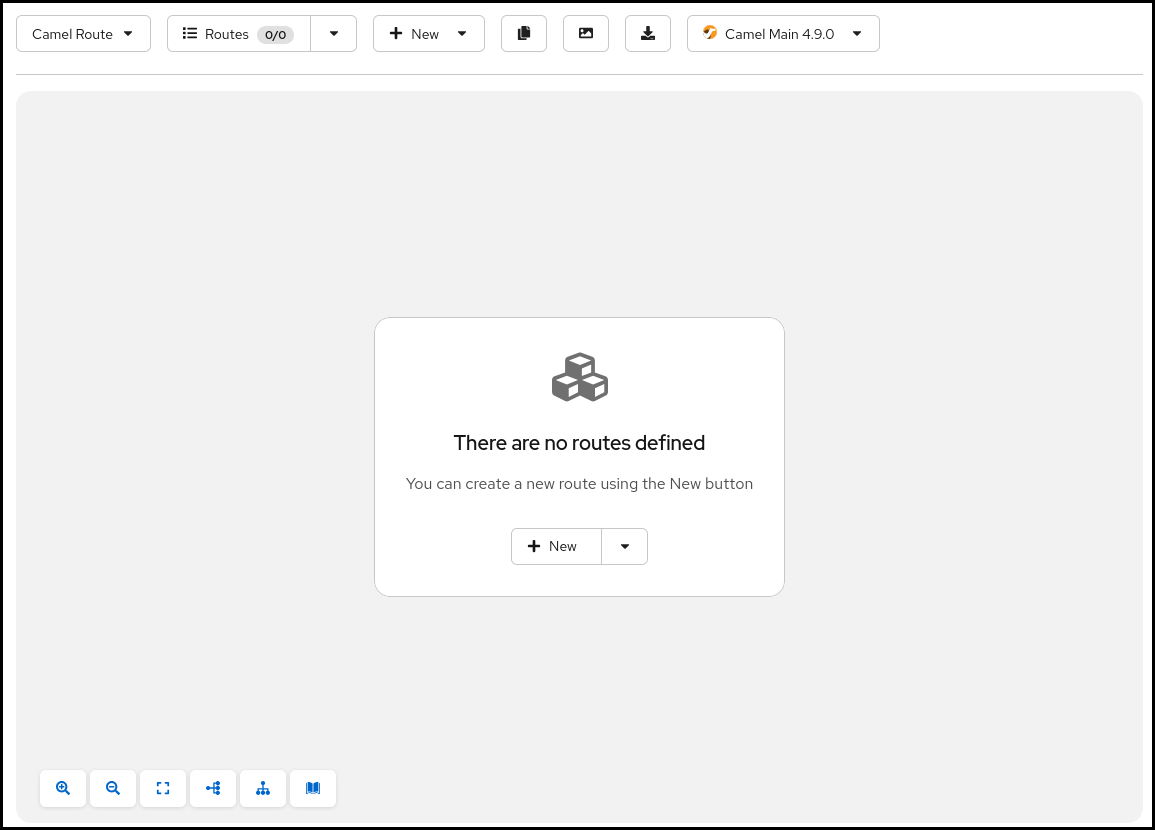Click the stacked cubes icon
Image resolution: width=1155 pixels, height=830 pixels.
click(x=580, y=377)
